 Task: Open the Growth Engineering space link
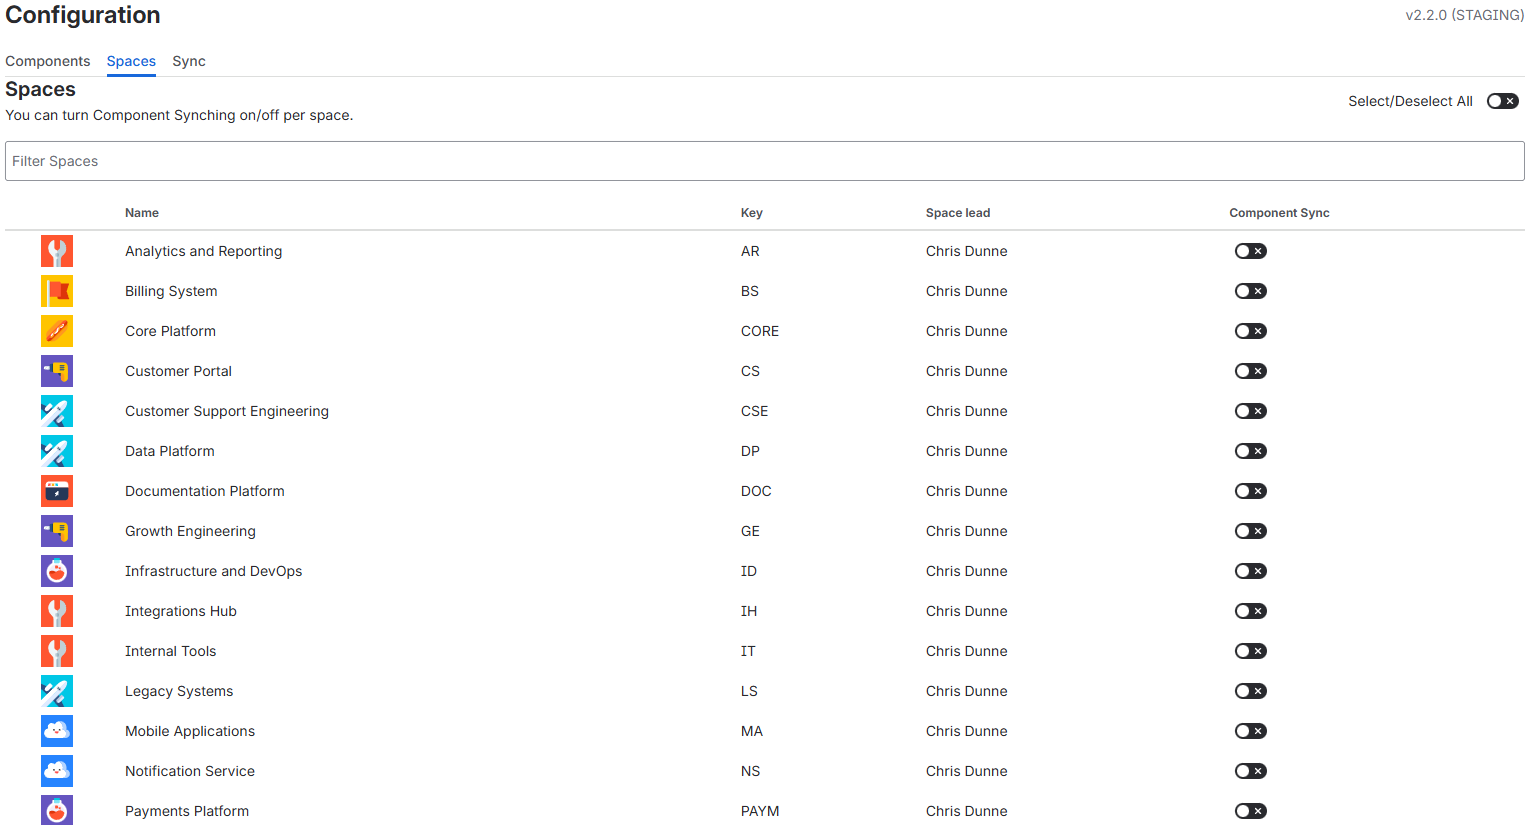tap(190, 531)
